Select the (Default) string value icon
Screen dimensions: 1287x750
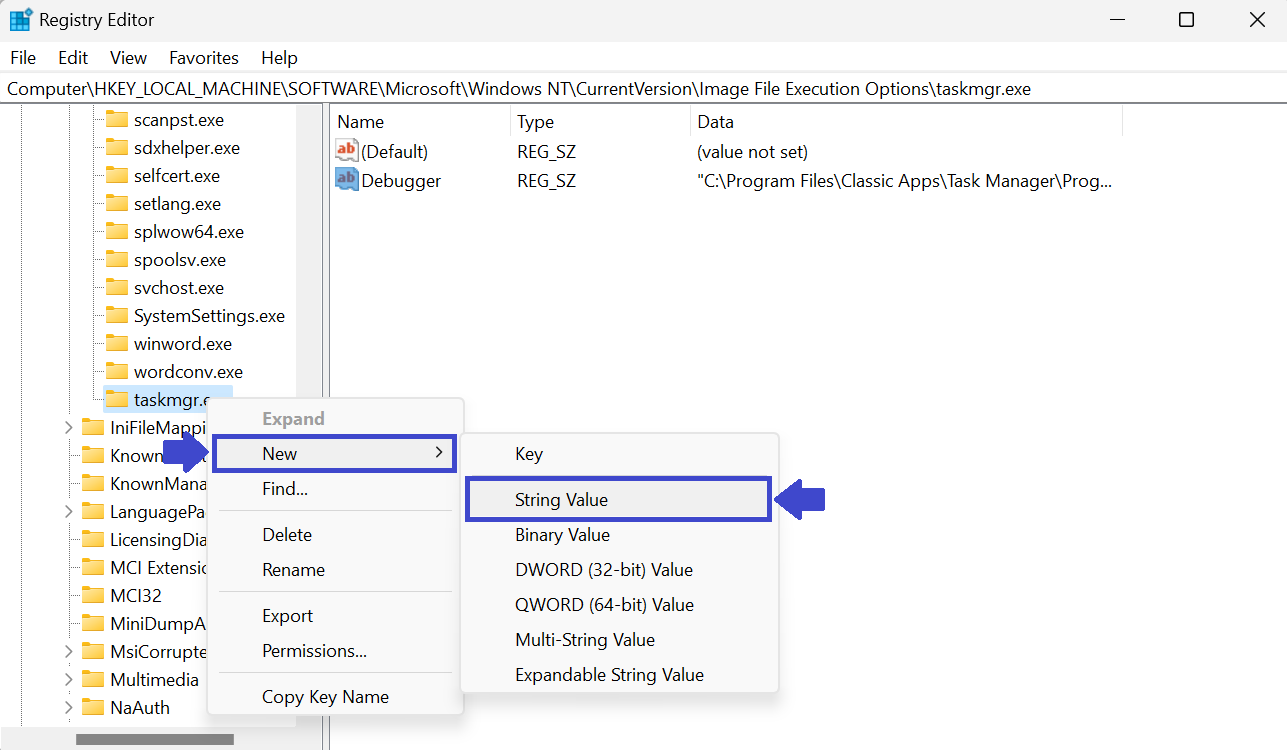pyautogui.click(x=345, y=151)
